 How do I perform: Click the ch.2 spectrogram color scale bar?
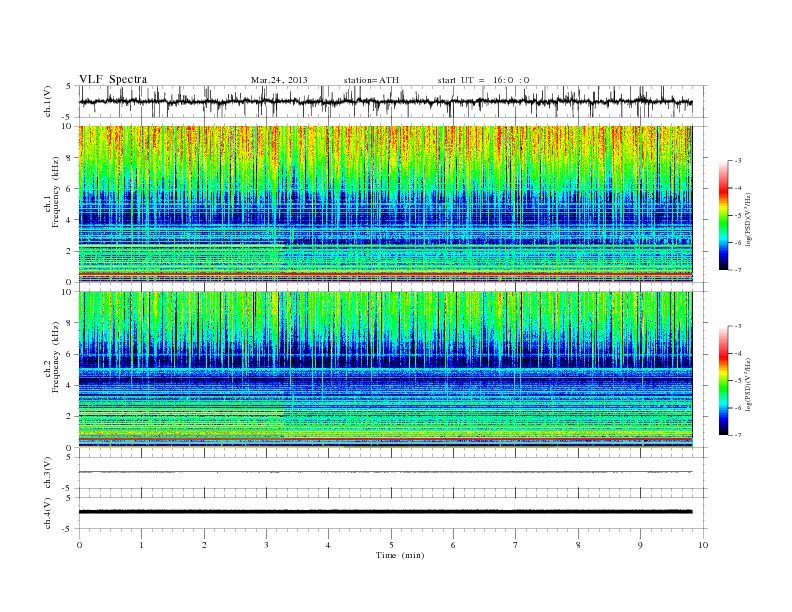723,380
